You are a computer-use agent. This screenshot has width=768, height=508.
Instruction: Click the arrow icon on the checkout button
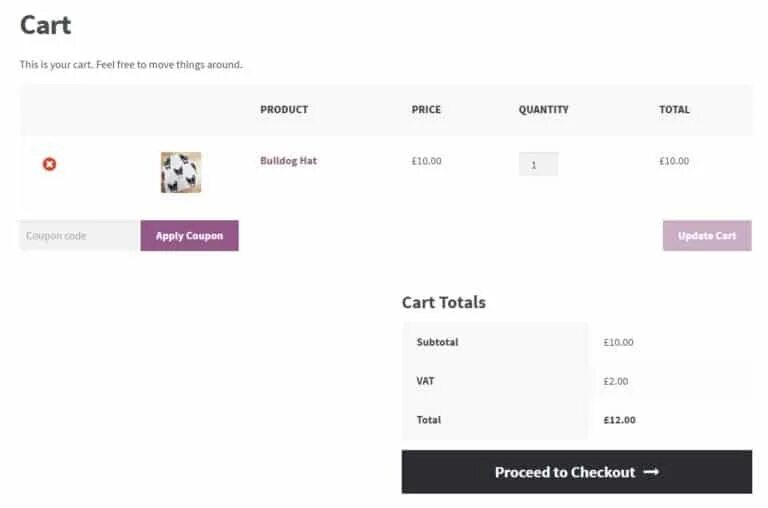click(651, 472)
